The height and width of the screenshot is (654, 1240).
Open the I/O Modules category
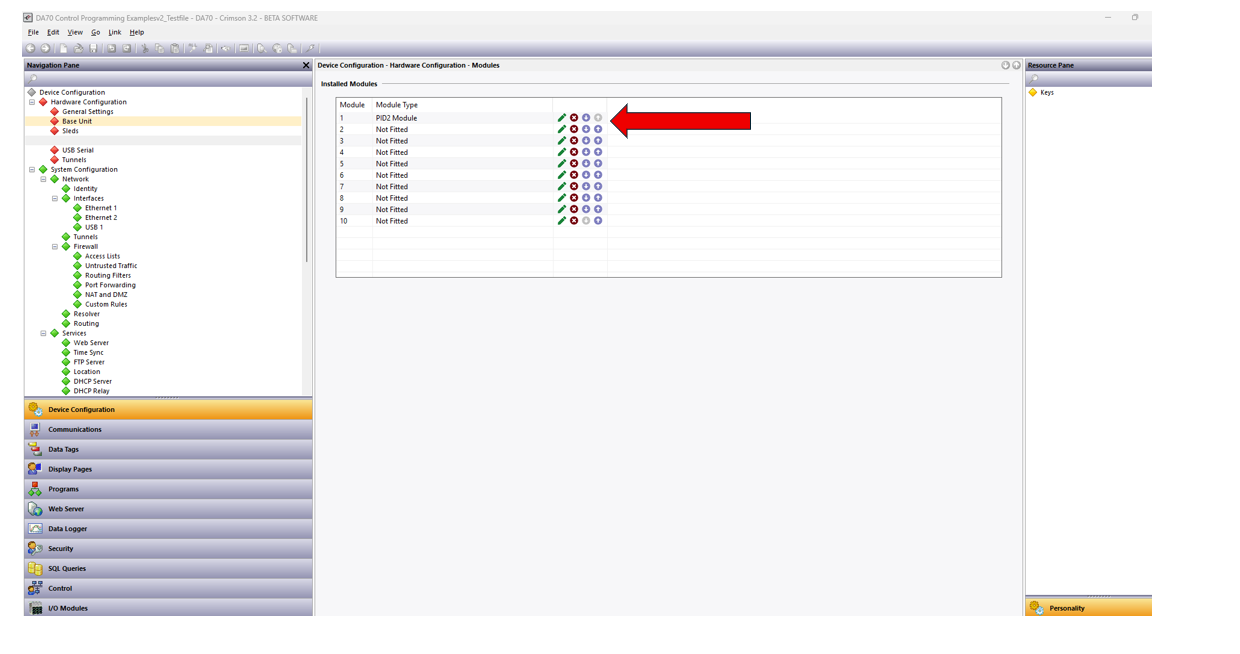click(x=168, y=607)
